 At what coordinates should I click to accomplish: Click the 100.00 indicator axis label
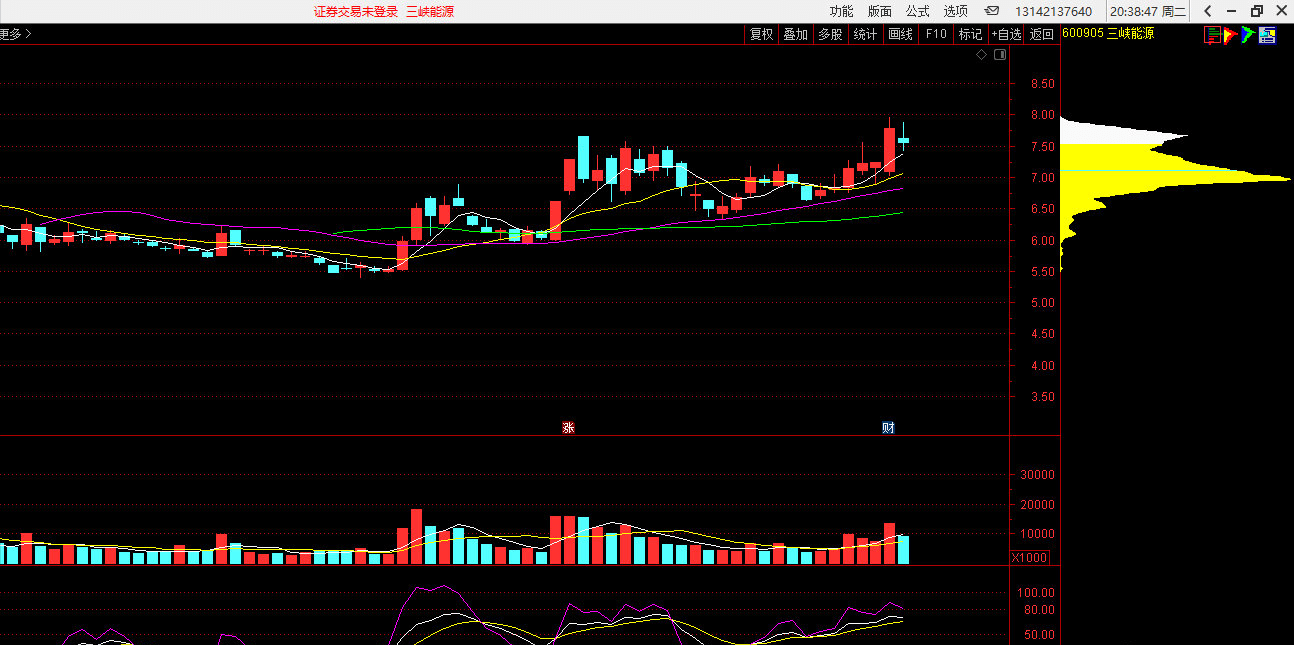tap(1038, 593)
